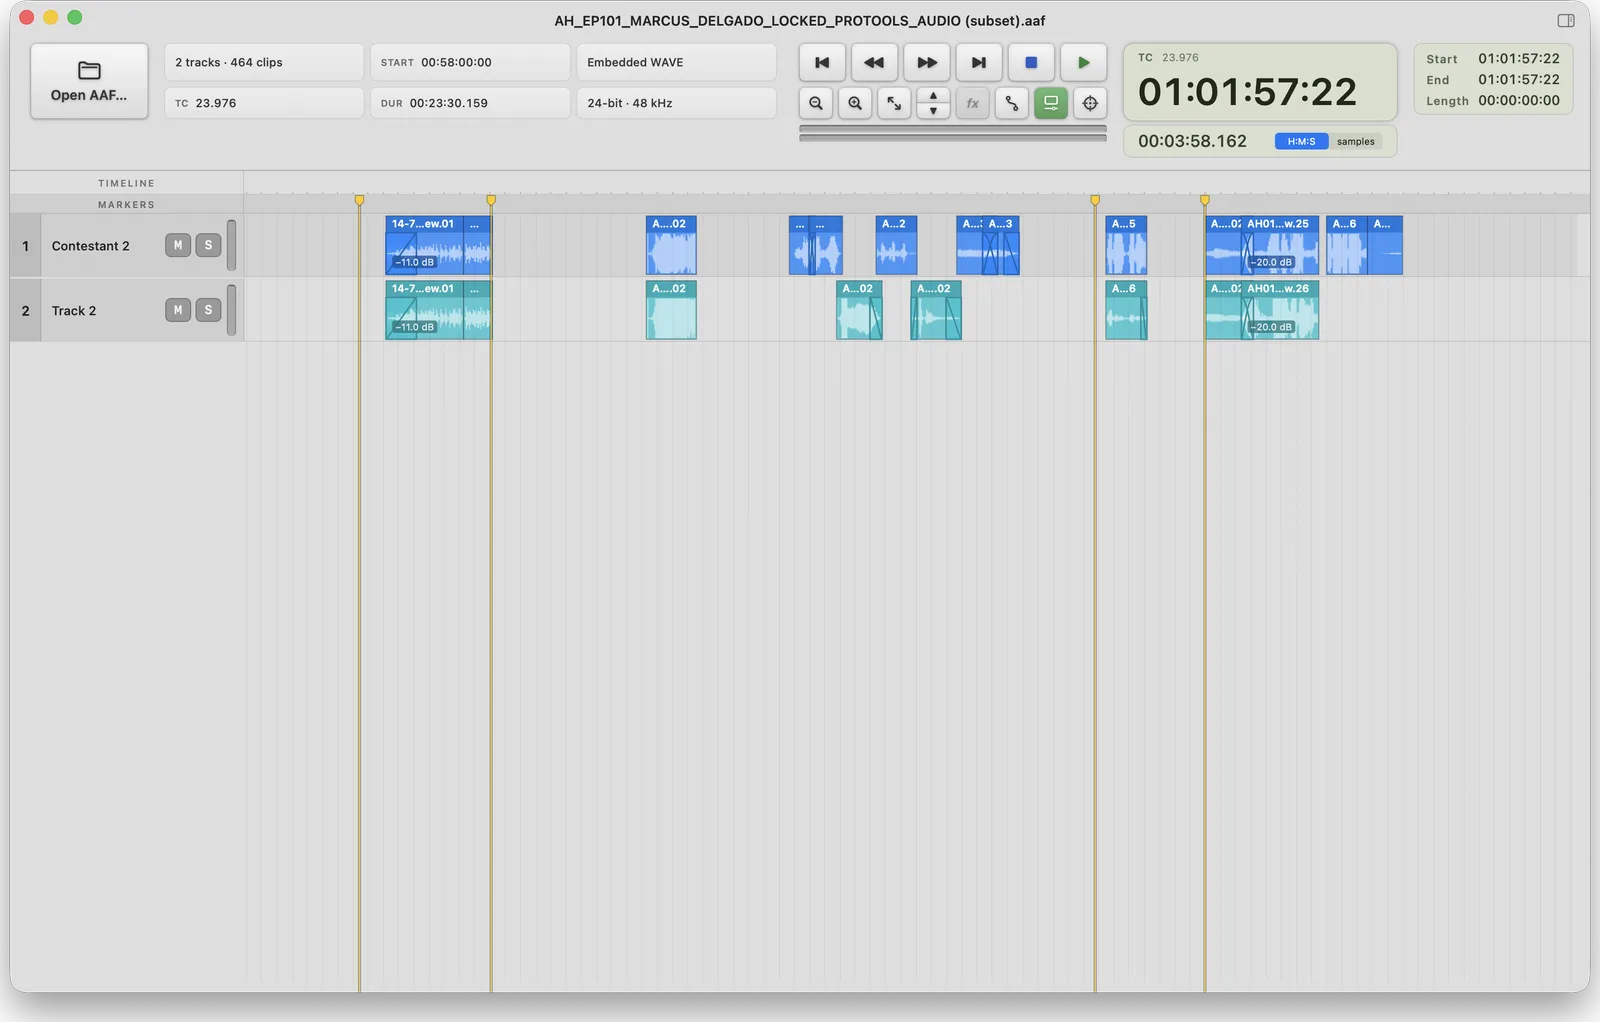This screenshot has width=1600, height=1022.
Task: Click the -11.0 dB gain label on Track 2
Action: tap(414, 327)
